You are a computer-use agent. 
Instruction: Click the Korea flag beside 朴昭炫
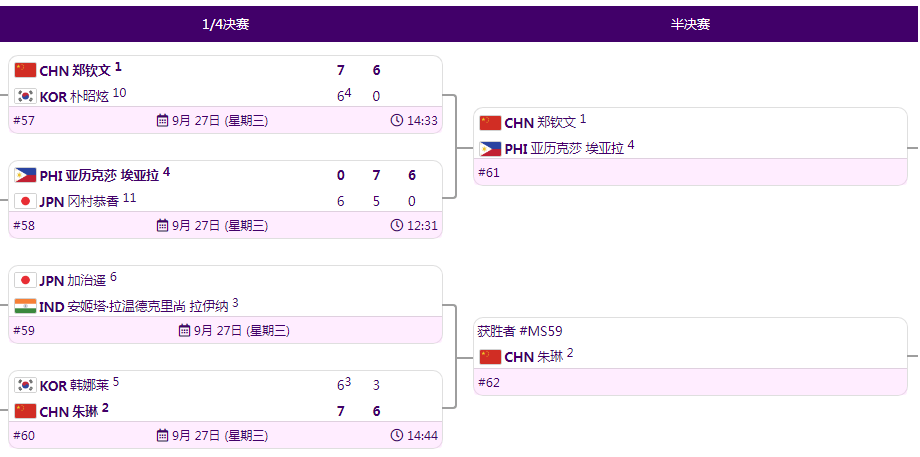[x=25, y=96]
